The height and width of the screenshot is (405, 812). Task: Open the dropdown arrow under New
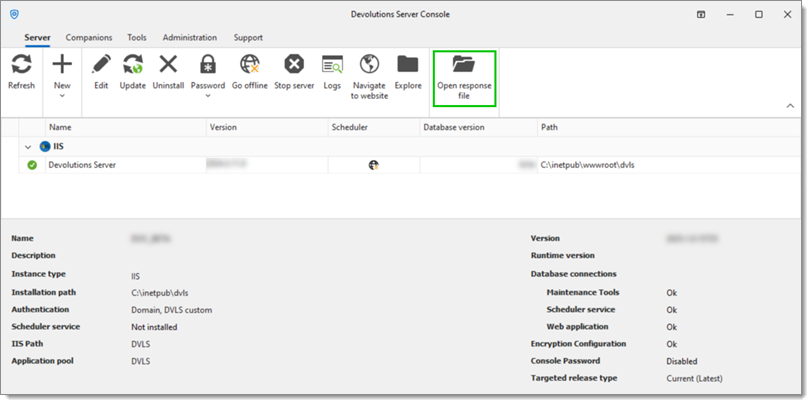point(62,96)
